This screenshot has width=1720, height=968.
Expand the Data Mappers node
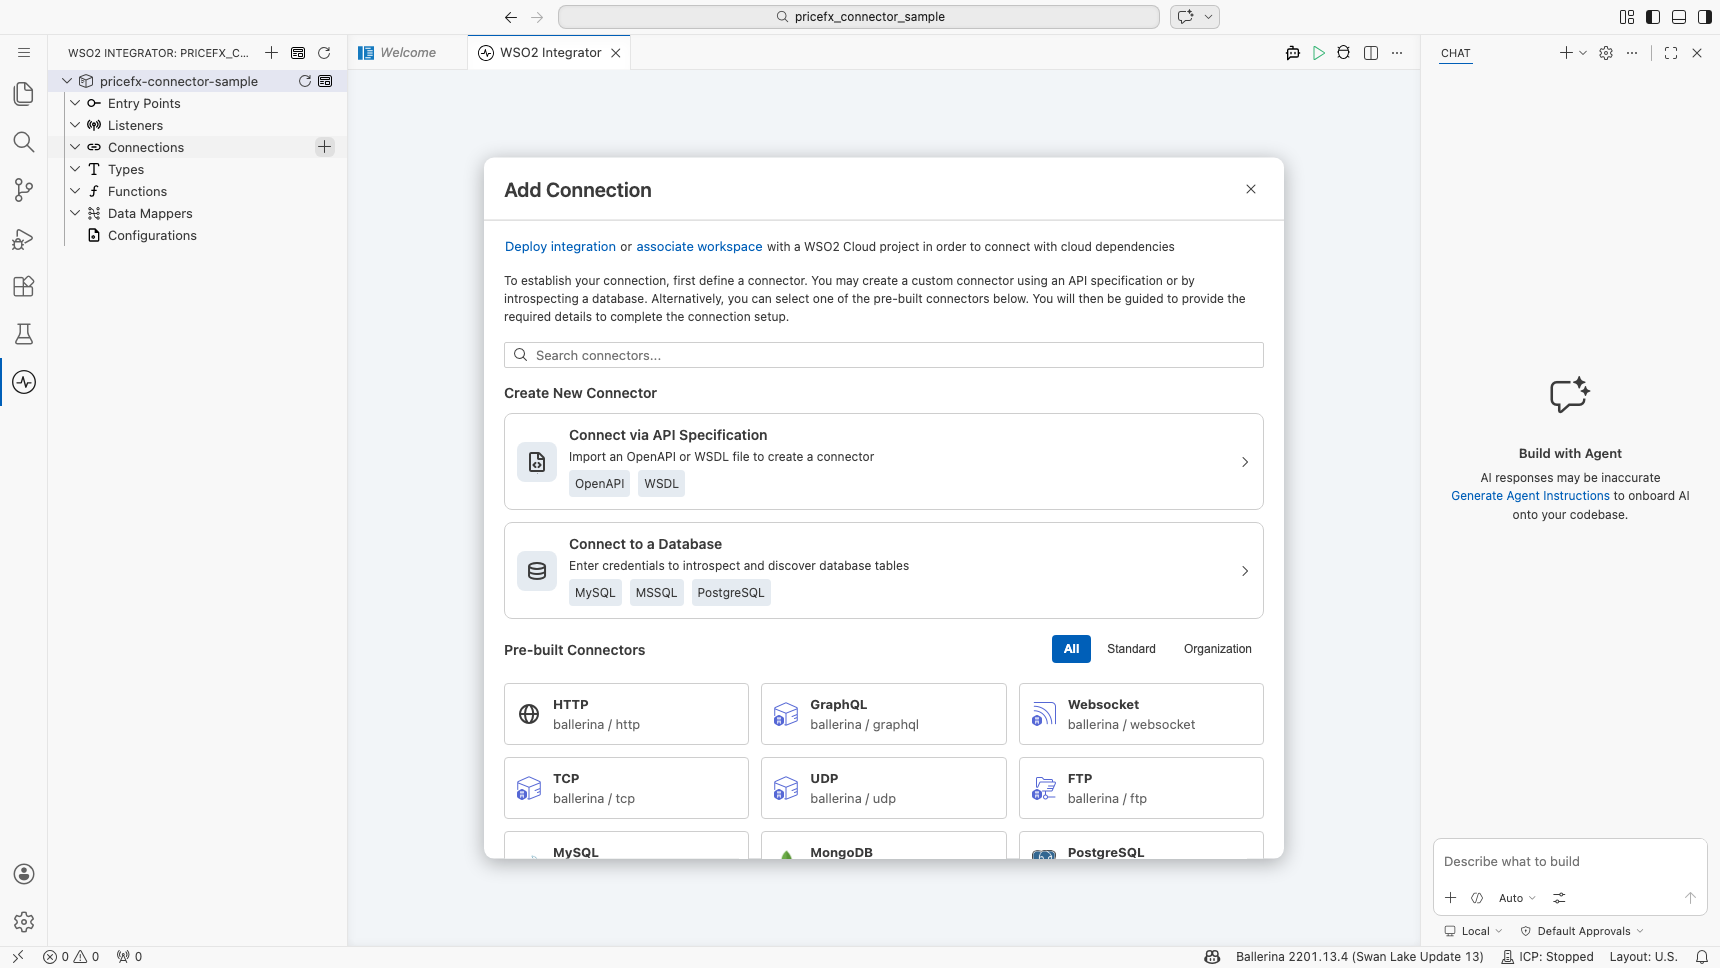[x=75, y=213]
